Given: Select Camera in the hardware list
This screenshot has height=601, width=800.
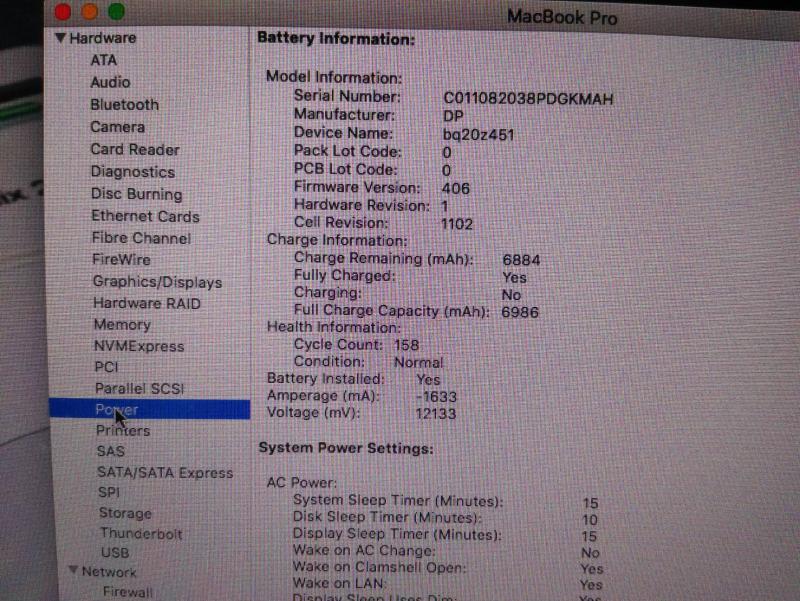Looking at the screenshot, I should [118, 127].
